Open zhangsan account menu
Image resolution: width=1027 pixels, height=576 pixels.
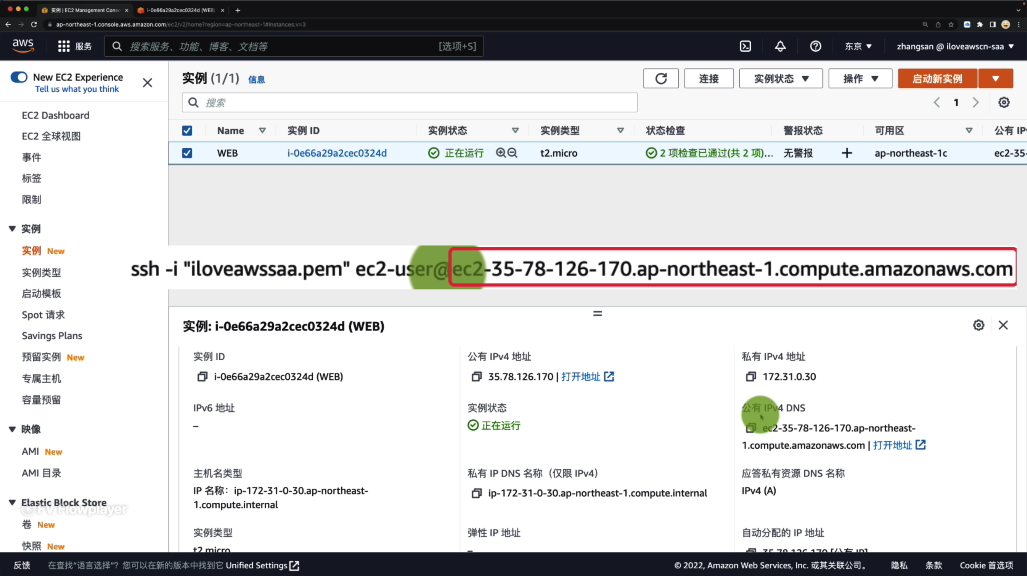(955, 47)
